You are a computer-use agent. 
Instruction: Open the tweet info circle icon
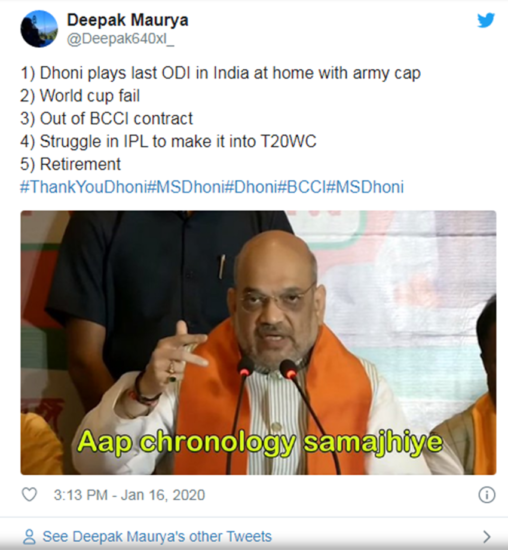487,495
